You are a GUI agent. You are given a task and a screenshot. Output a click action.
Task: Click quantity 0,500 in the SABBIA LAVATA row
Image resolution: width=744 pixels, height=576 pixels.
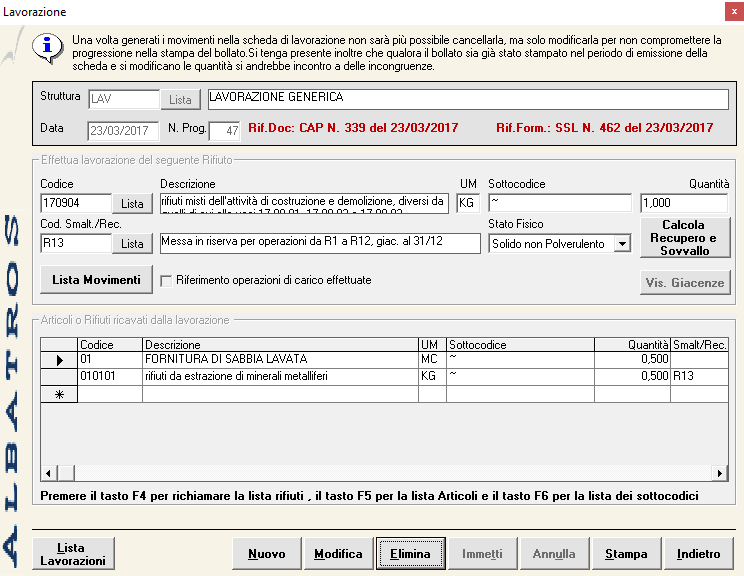pos(632,360)
